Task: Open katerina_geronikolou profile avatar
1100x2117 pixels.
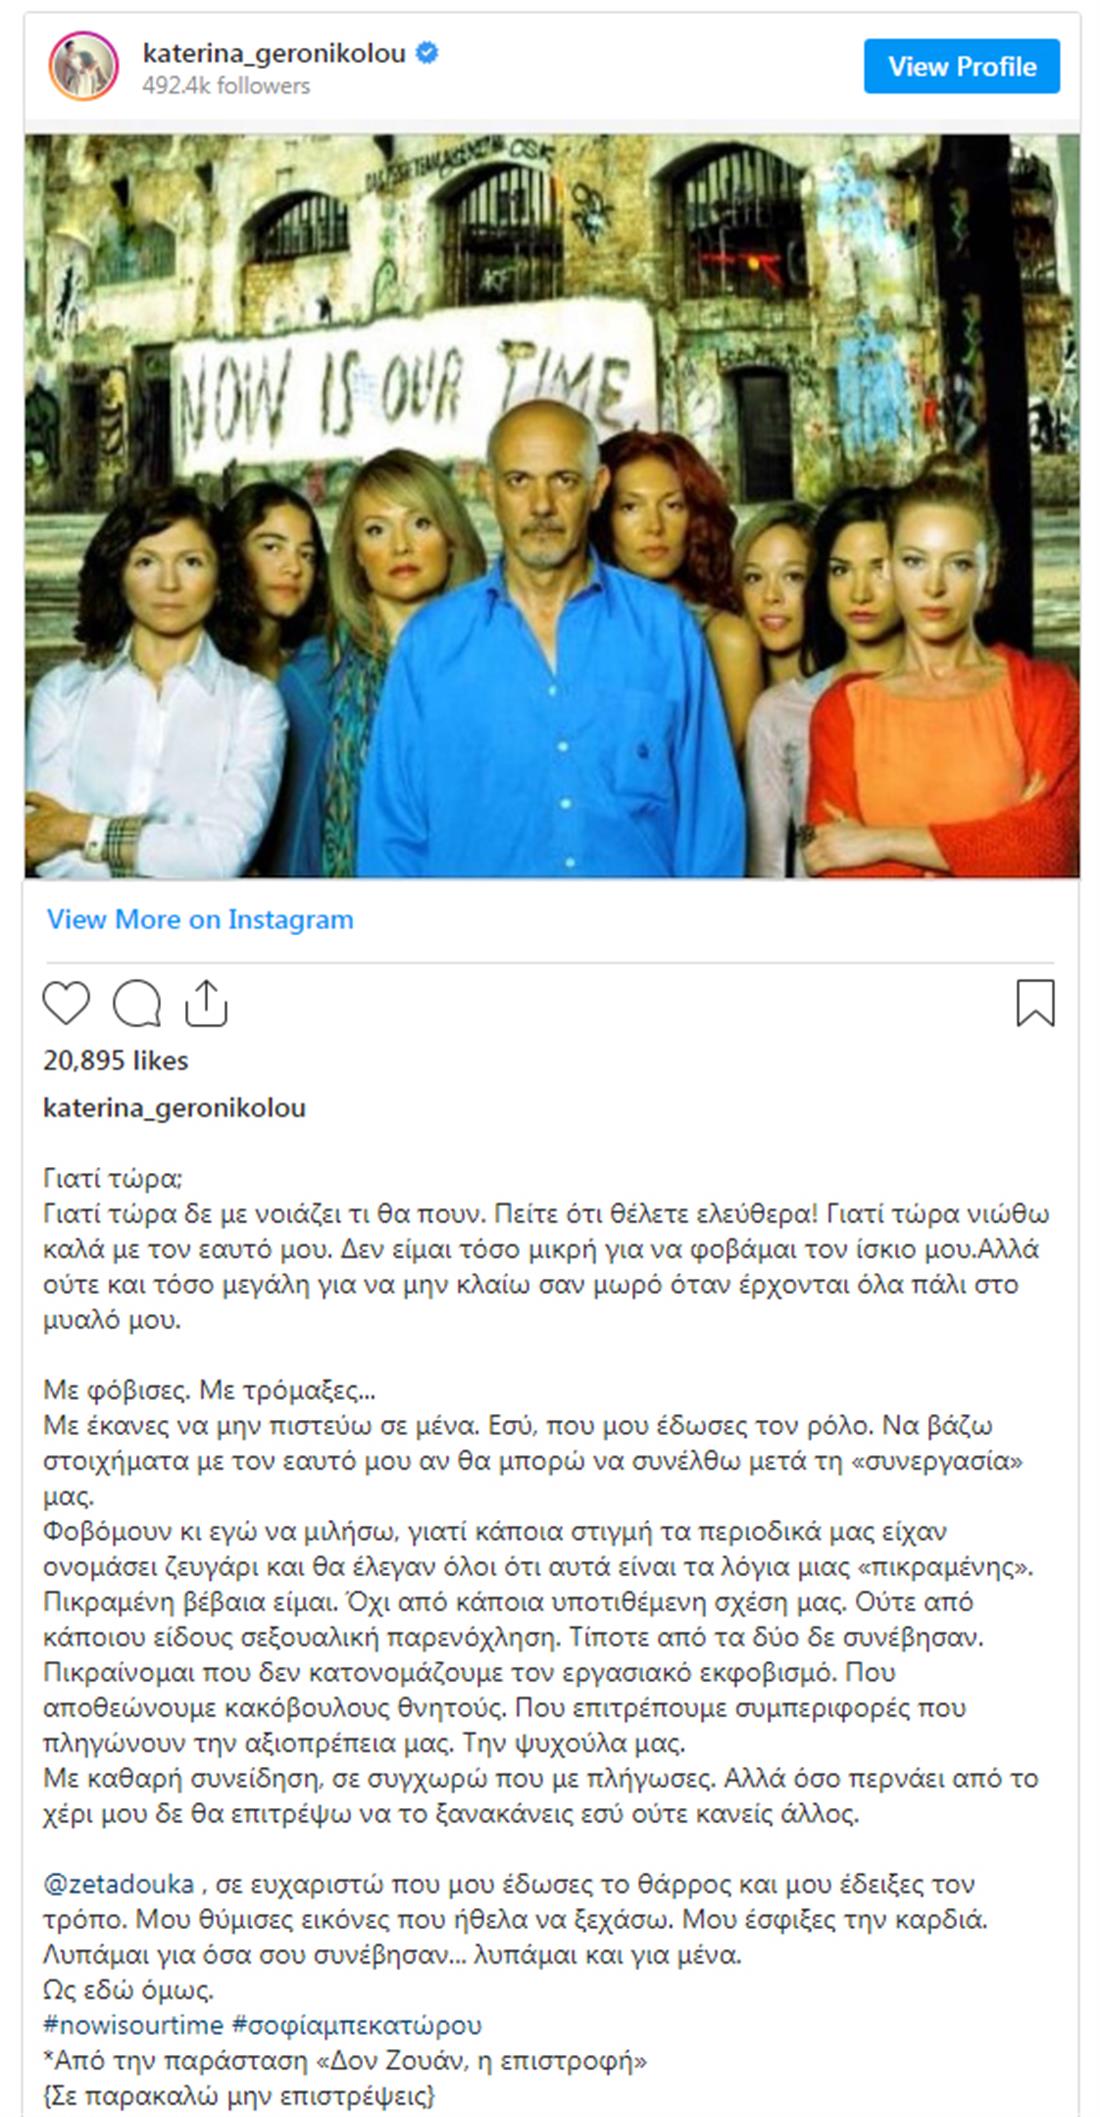Action: tap(84, 67)
